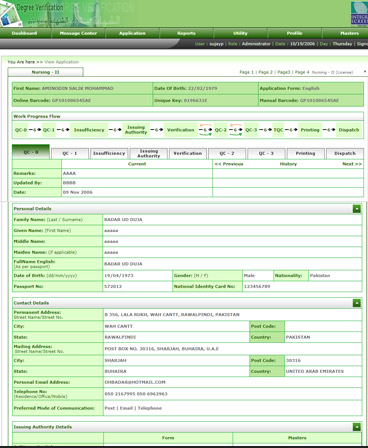Click QC-2 step in Work Progress Flow
368x448 pixels.
coord(221,130)
